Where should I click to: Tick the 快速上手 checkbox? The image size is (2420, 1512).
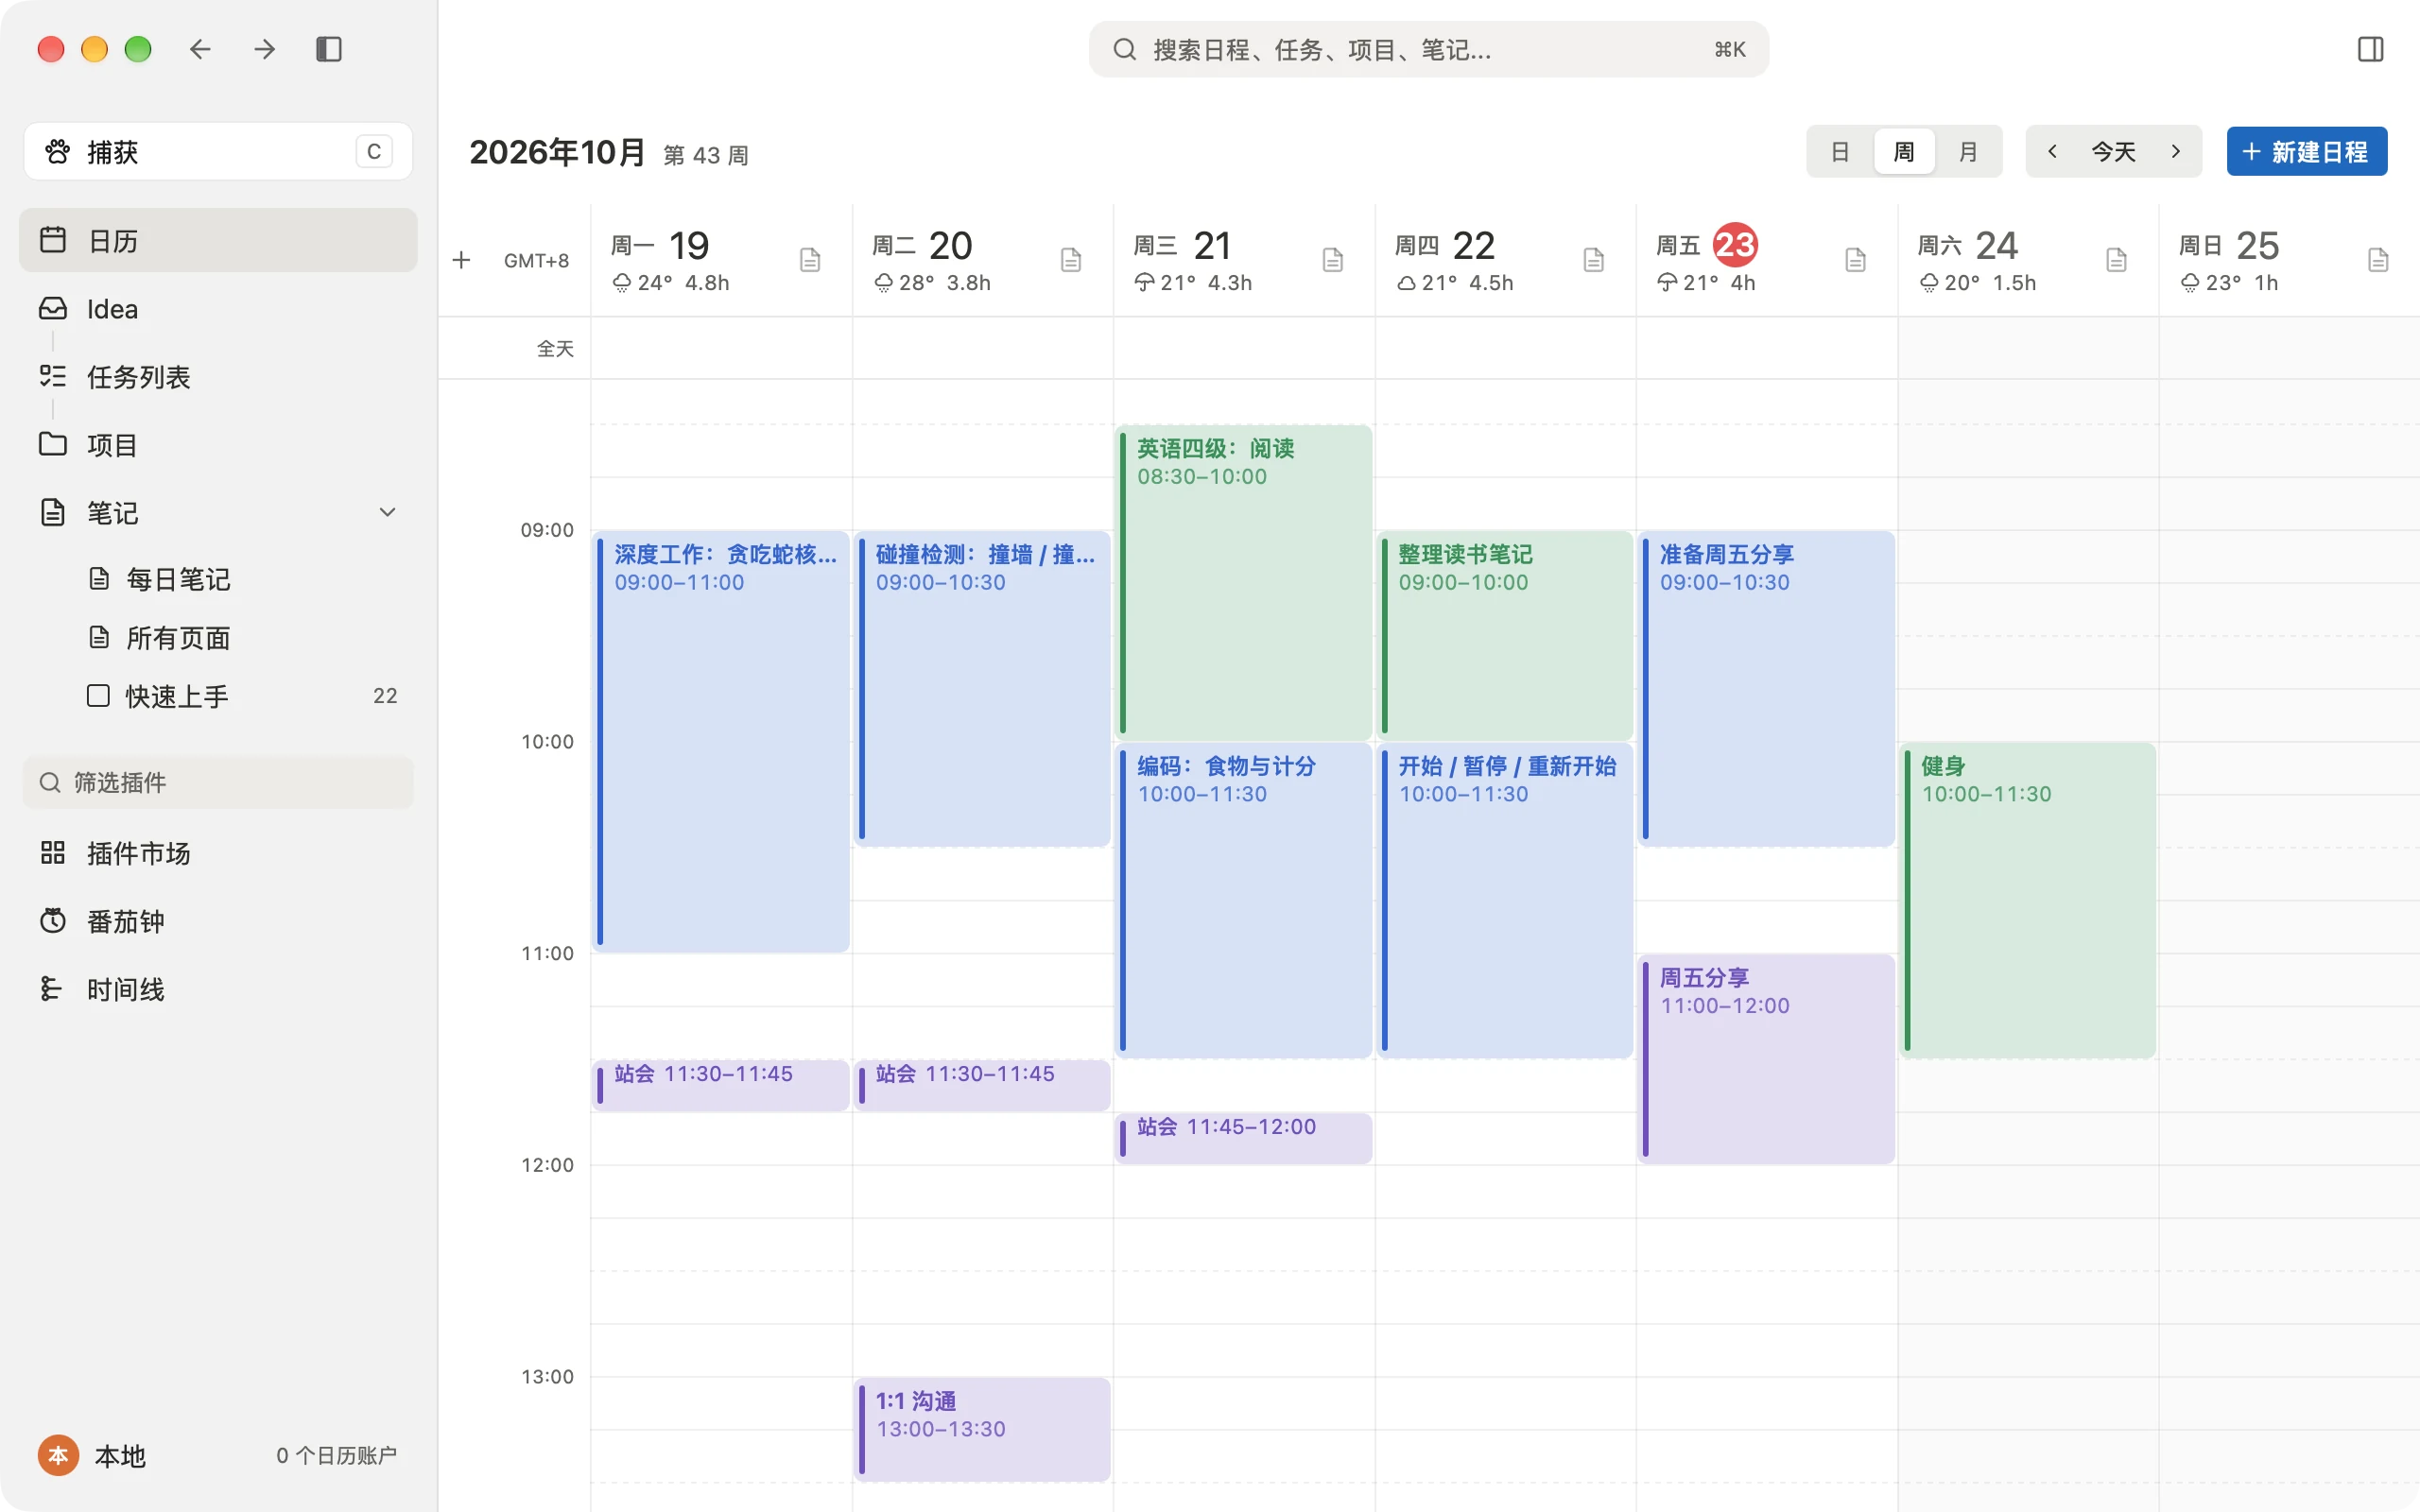[x=98, y=695]
